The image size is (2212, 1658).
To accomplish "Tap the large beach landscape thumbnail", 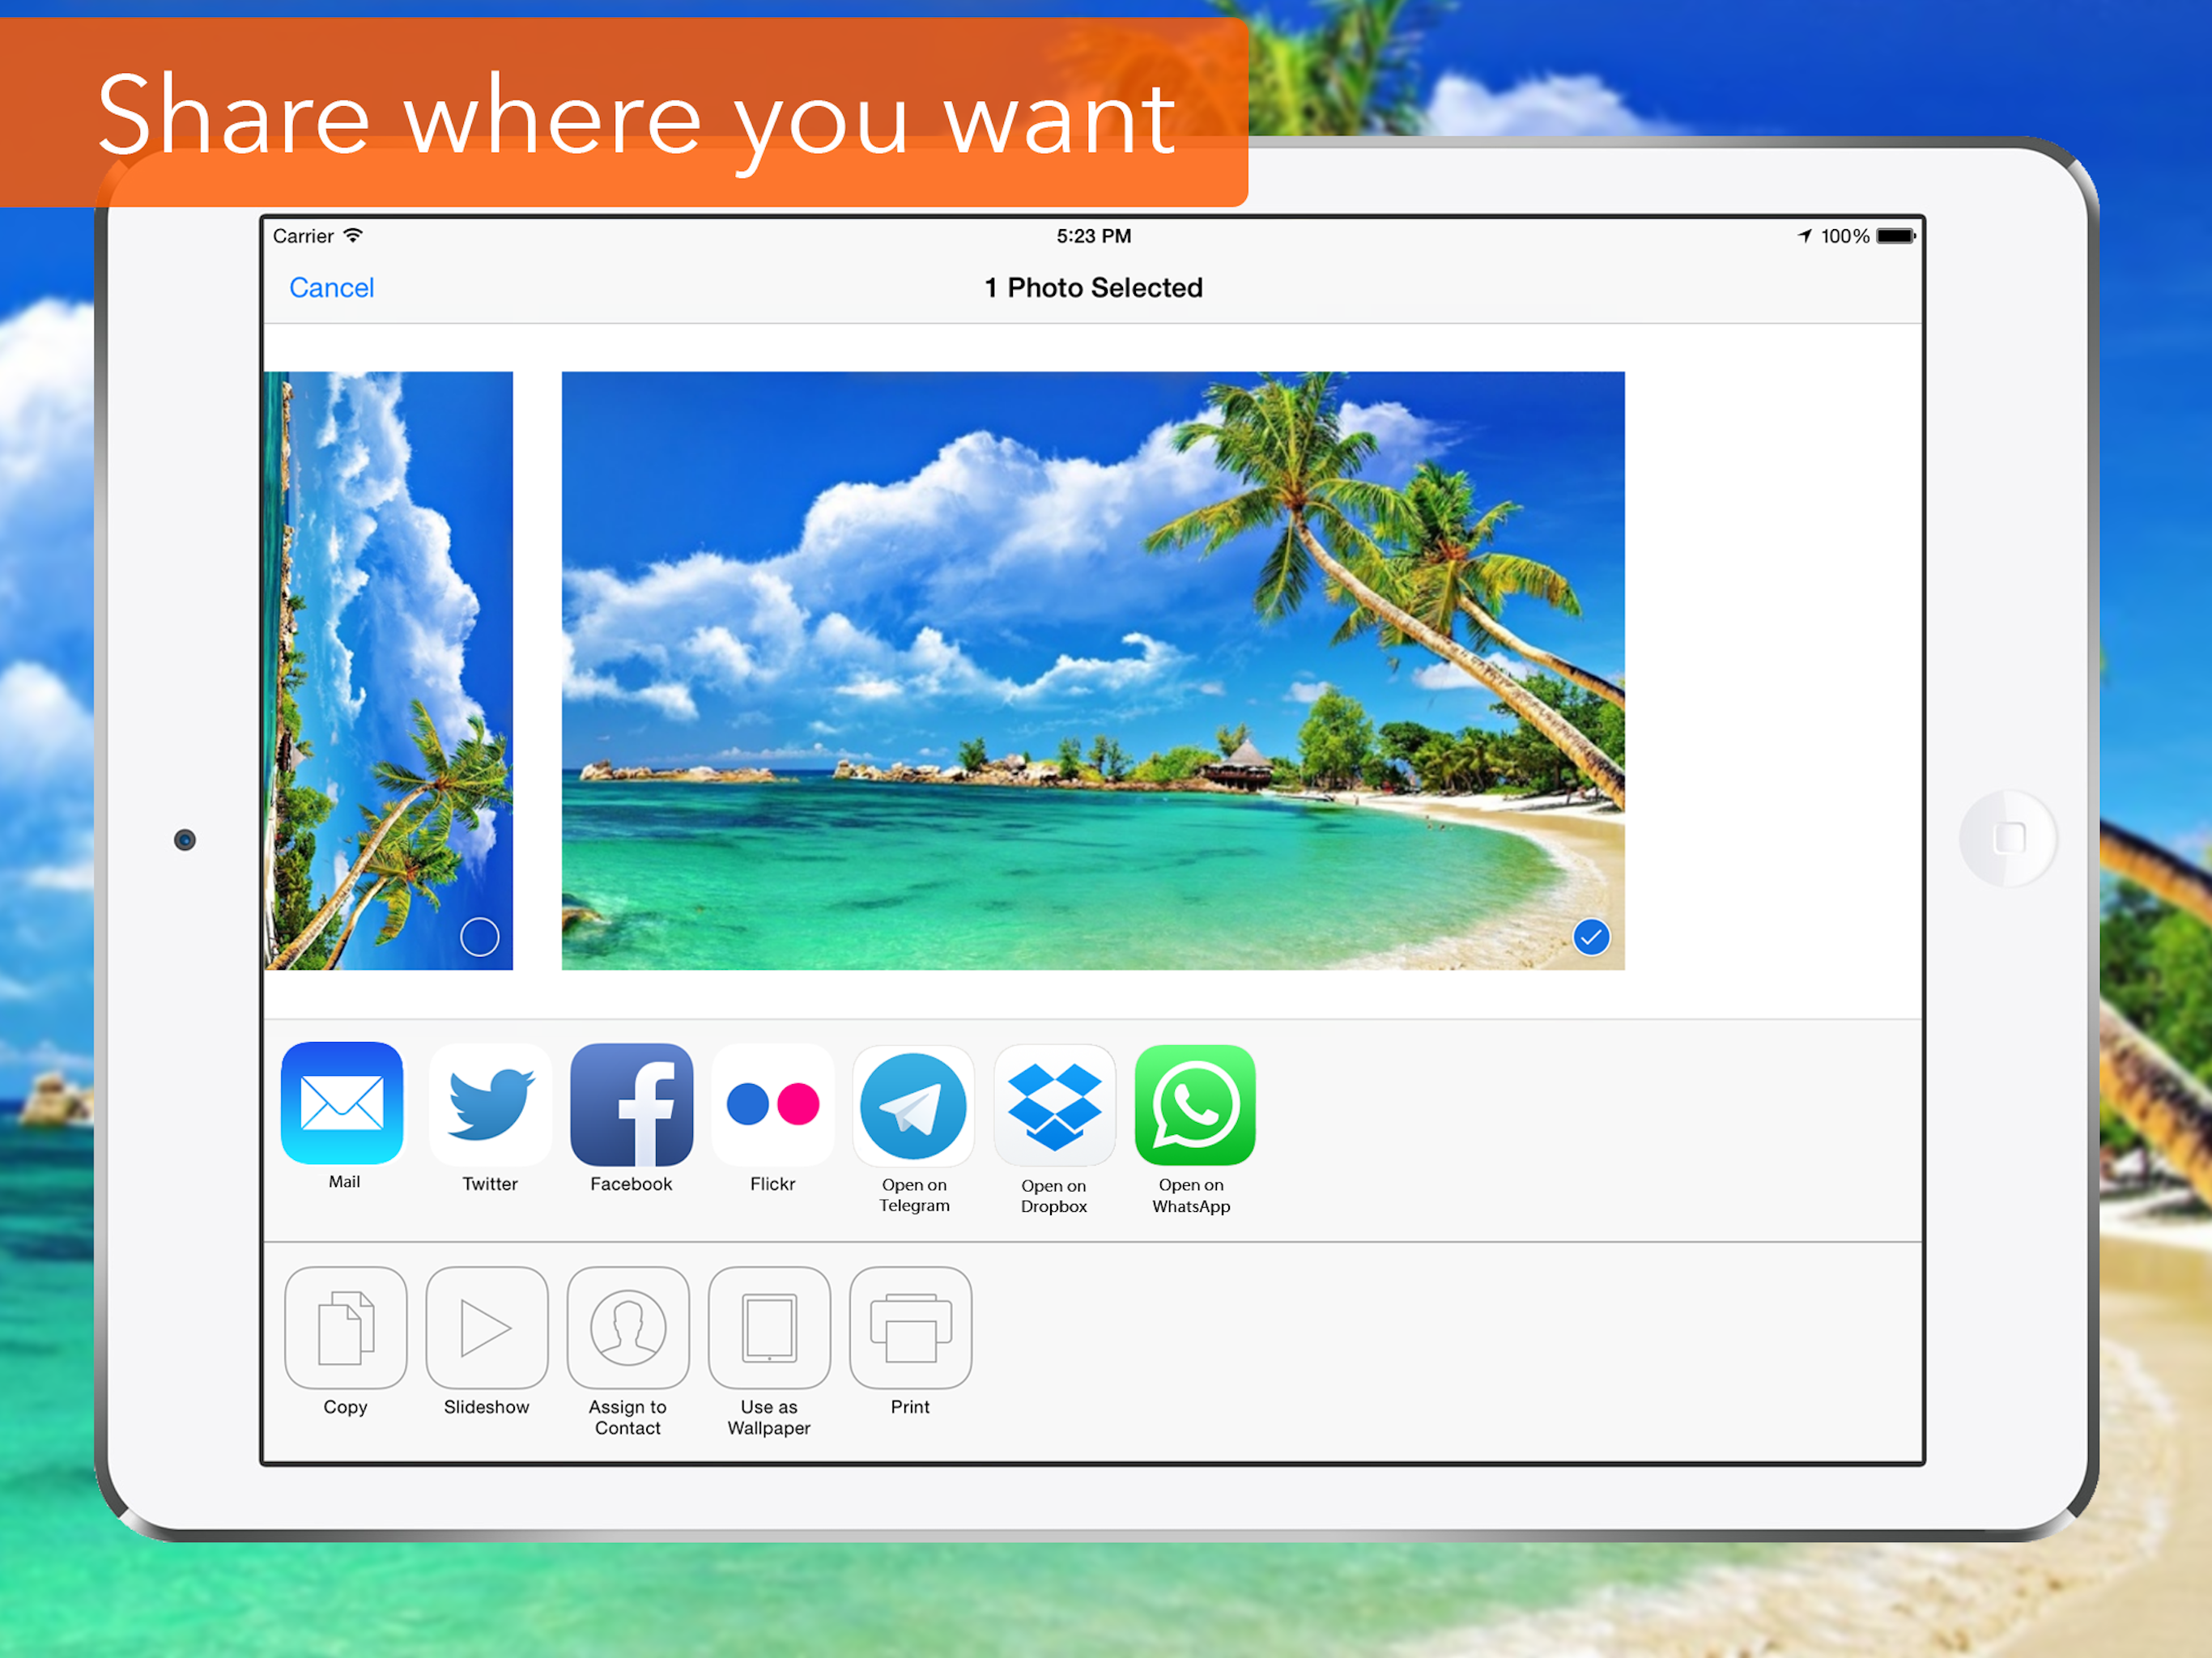I will pyautogui.click(x=1093, y=671).
